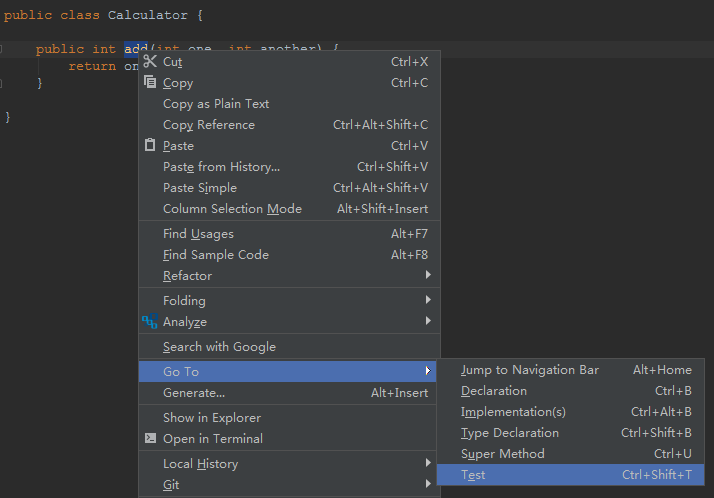Click the Open in Terminal icon
Viewport: 714px width, 498px height.
point(150,438)
